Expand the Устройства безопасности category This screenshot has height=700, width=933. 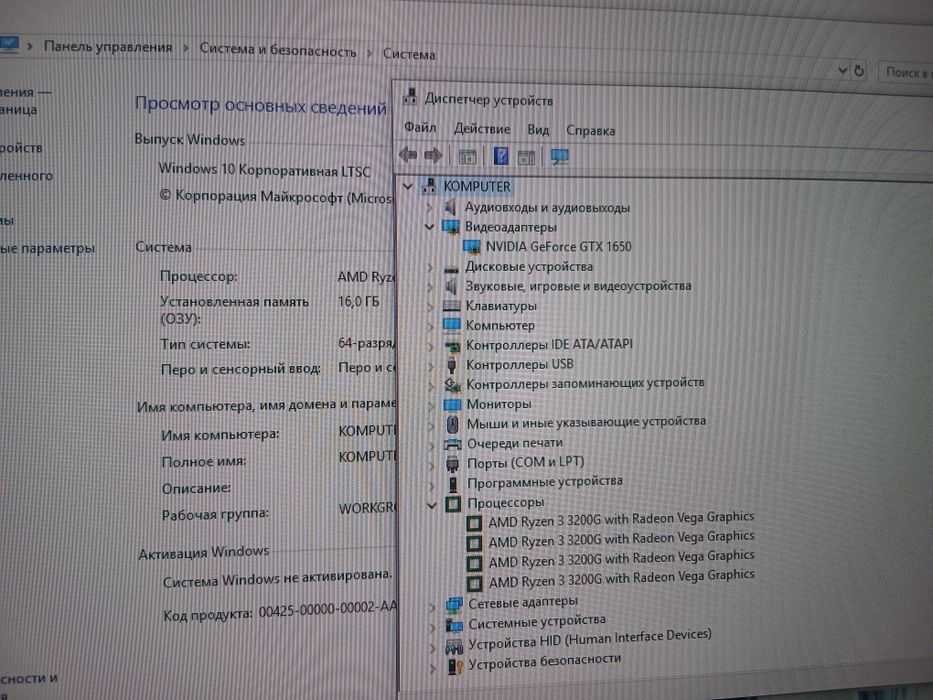(434, 668)
